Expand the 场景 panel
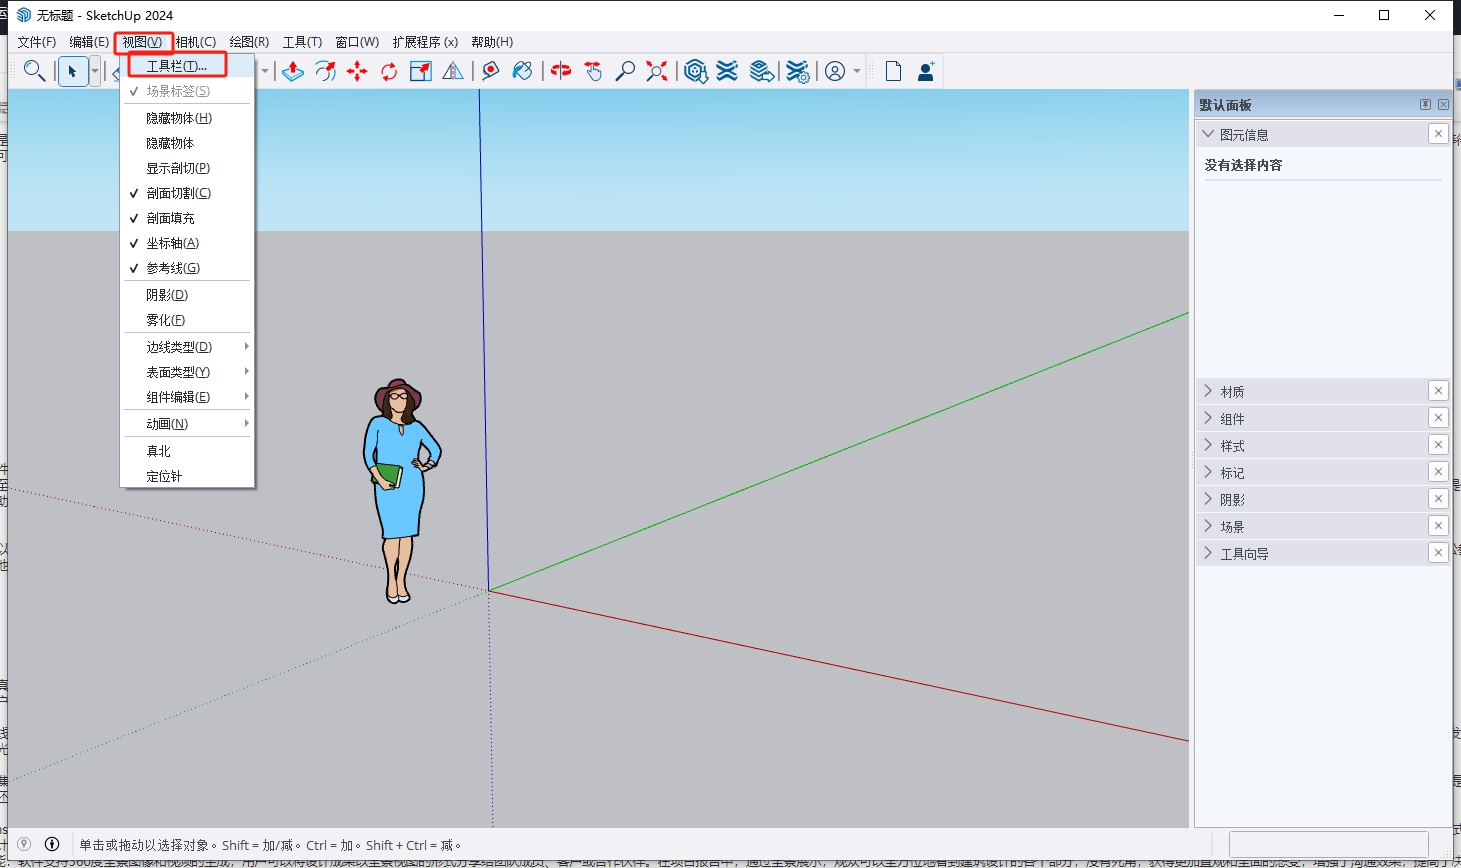This screenshot has width=1461, height=868. pos(1208,526)
